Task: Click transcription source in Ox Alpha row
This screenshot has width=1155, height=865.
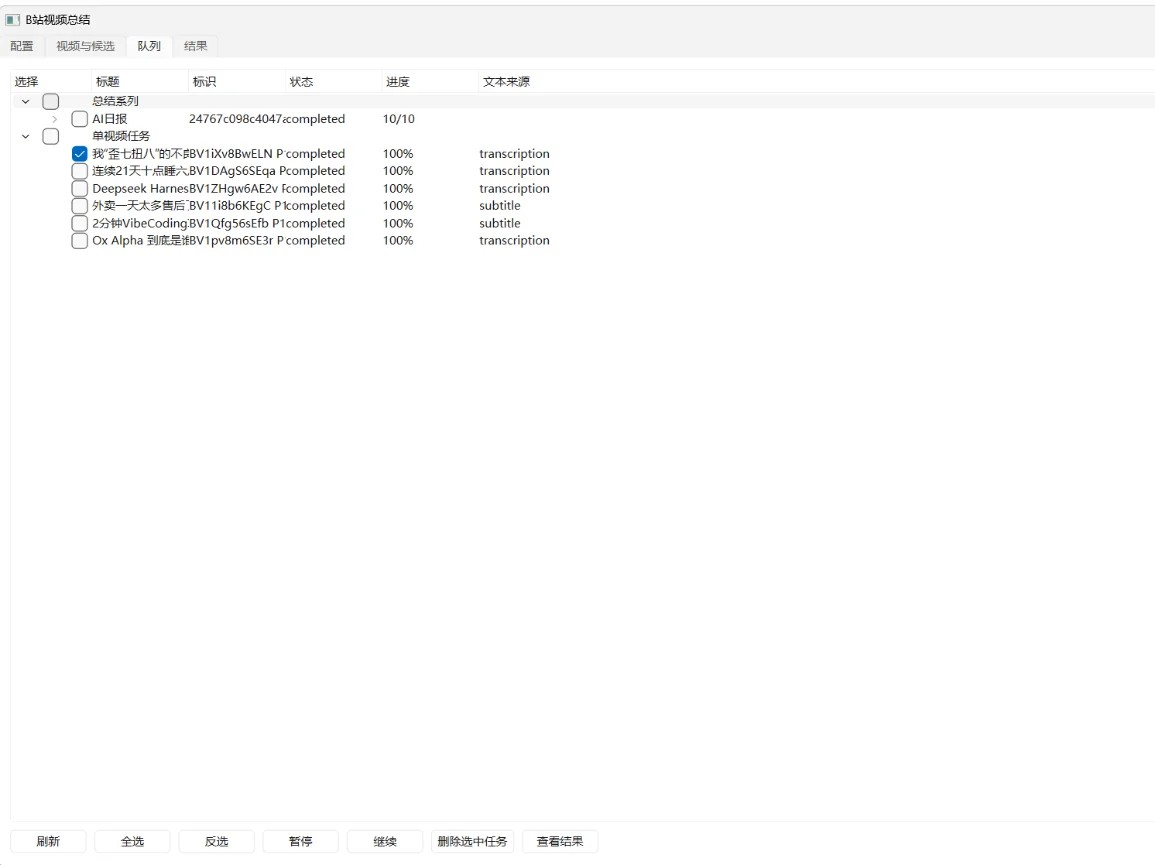Action: tap(514, 240)
